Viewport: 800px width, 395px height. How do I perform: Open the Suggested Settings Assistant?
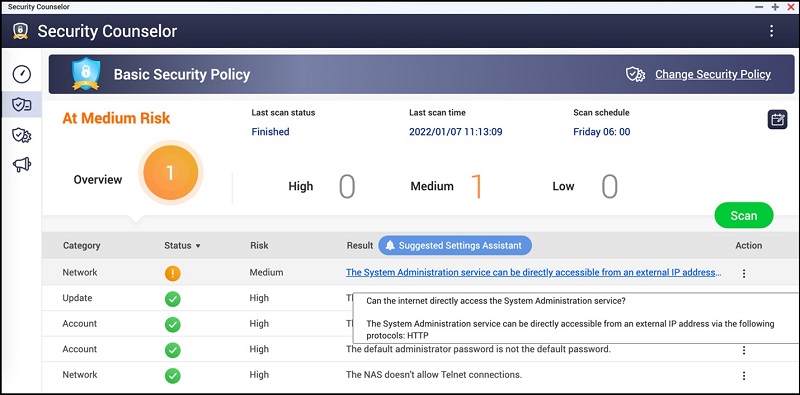(x=455, y=245)
